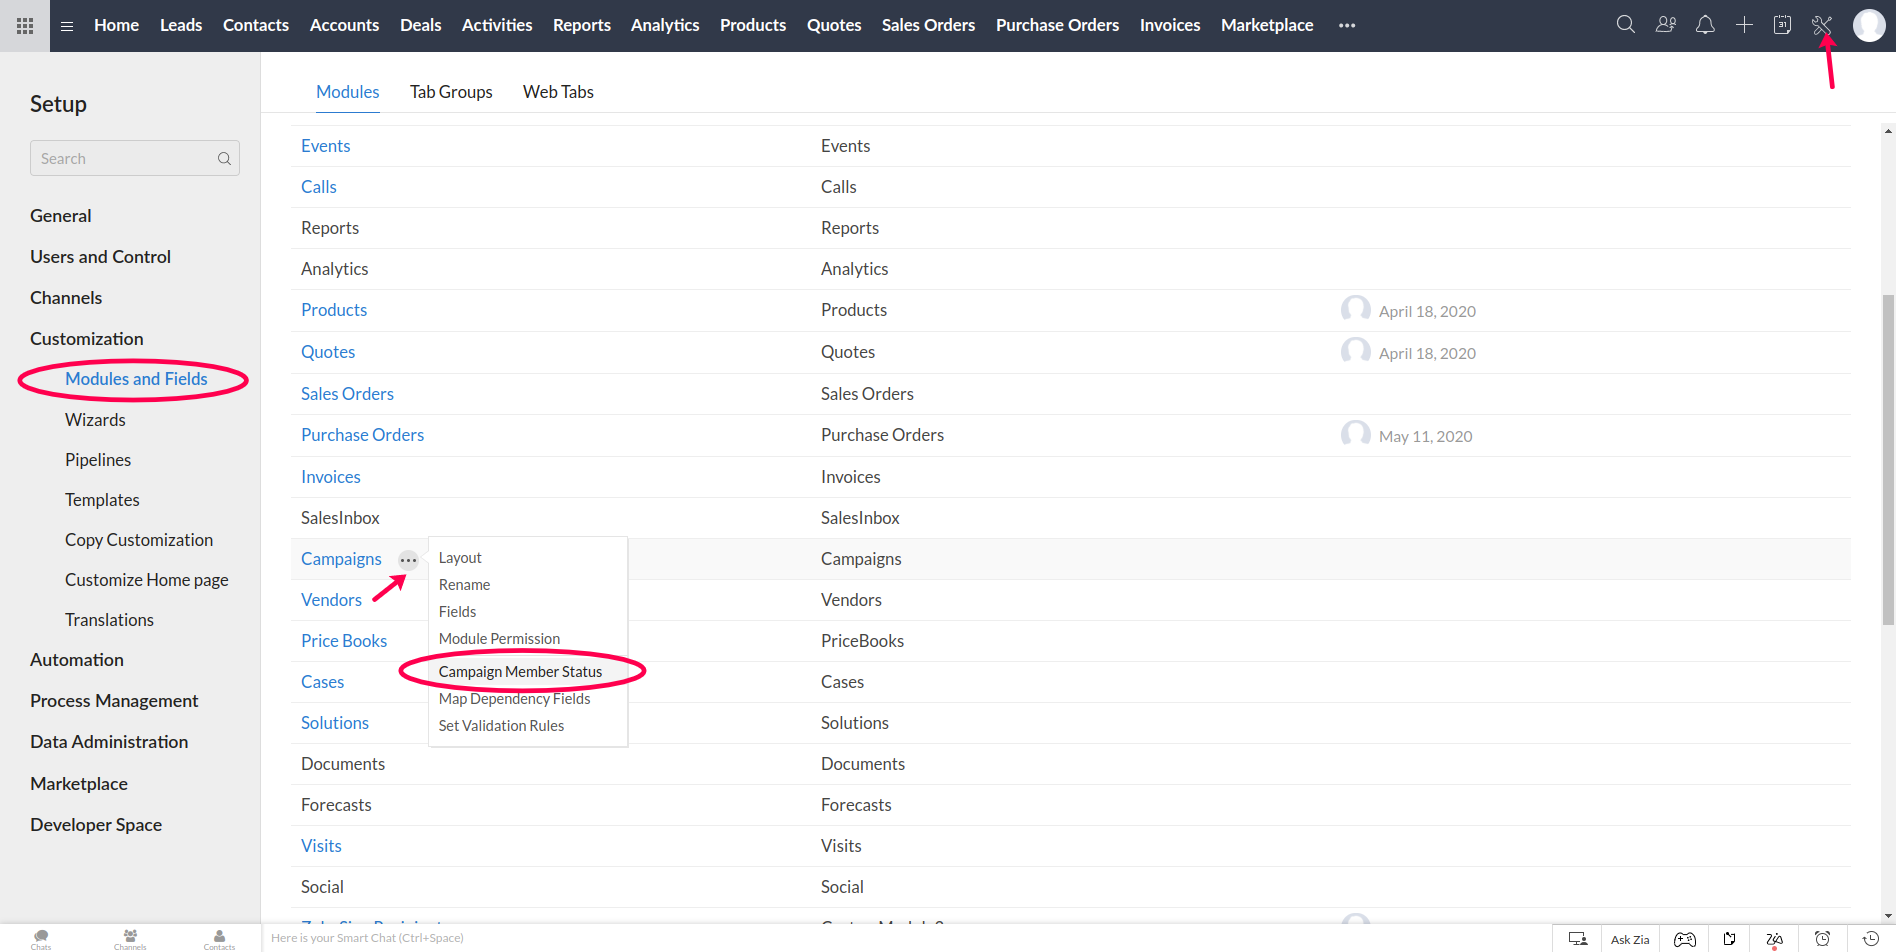Open the user profile avatar
Image resolution: width=1896 pixels, height=952 pixels.
point(1869,25)
